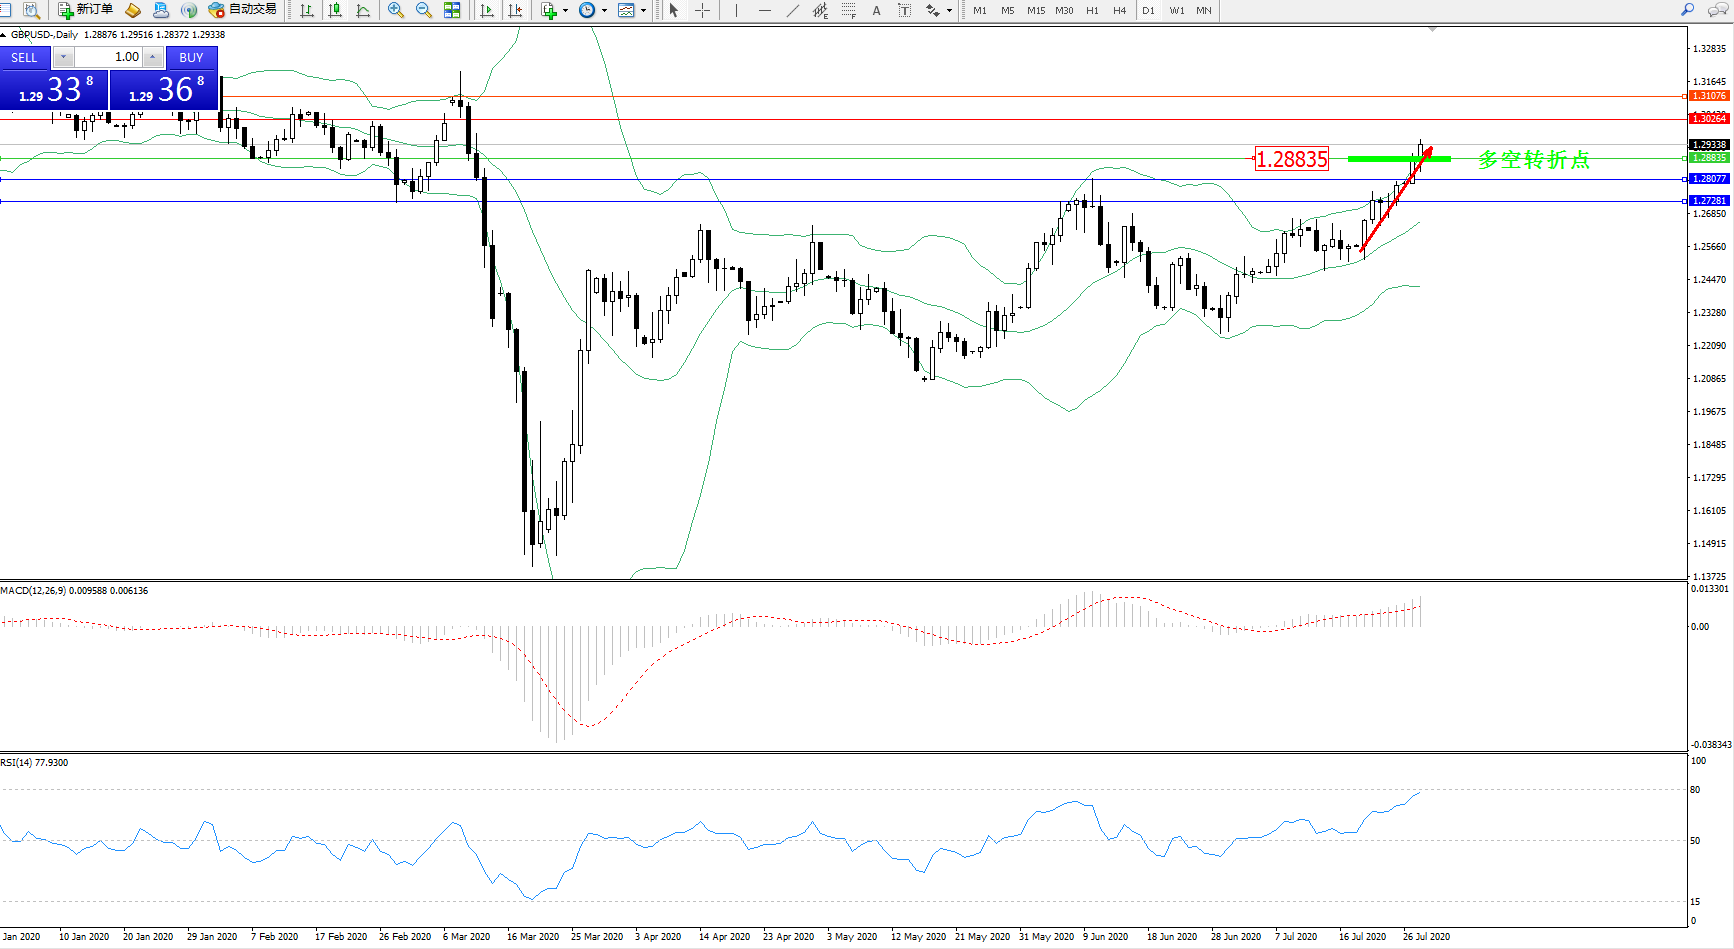Screen dimensions: 1734x949
Task: Click the tile windows icon
Action: [x=452, y=10]
